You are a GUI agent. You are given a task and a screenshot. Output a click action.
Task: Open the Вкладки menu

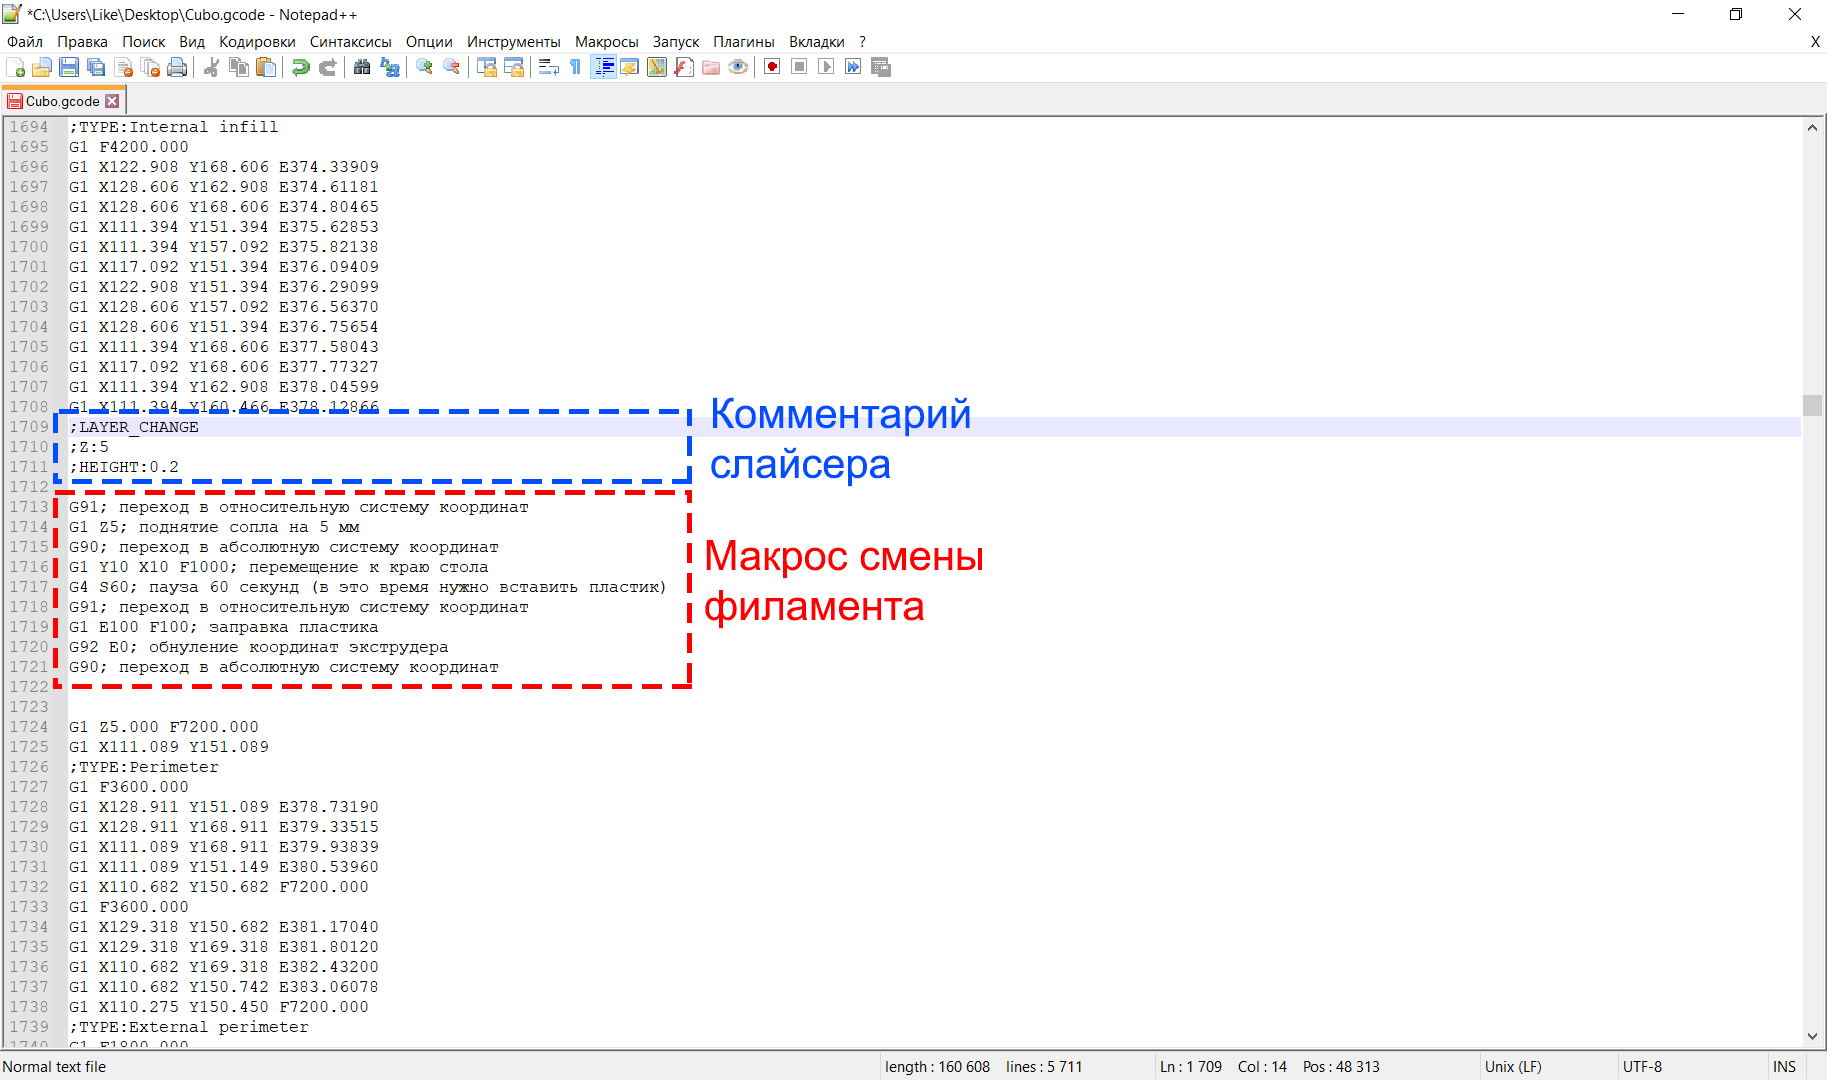click(x=816, y=42)
